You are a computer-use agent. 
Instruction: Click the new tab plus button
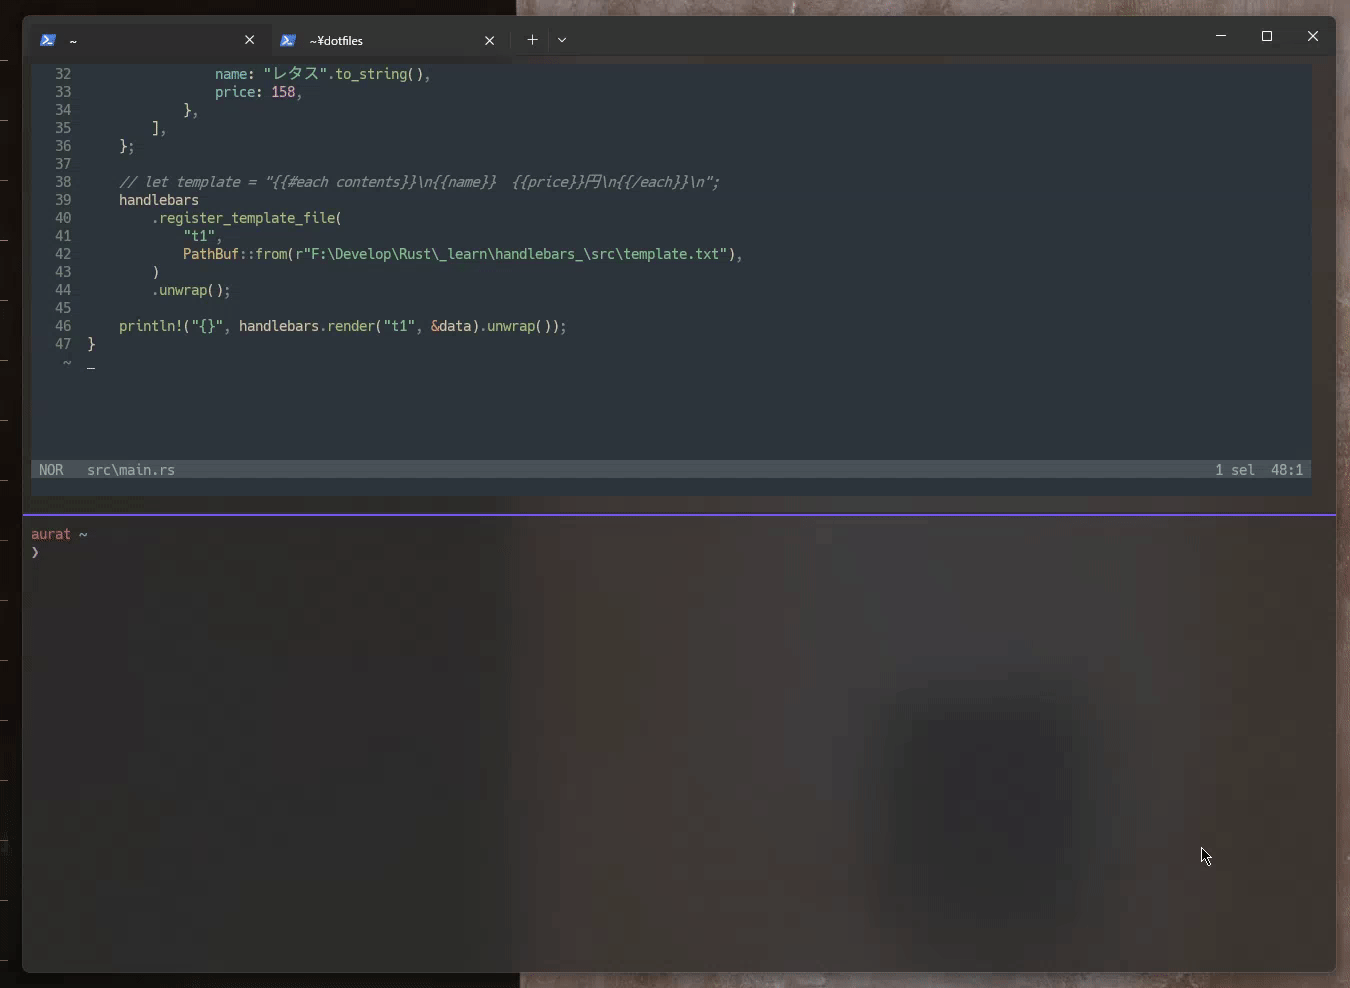pyautogui.click(x=533, y=40)
